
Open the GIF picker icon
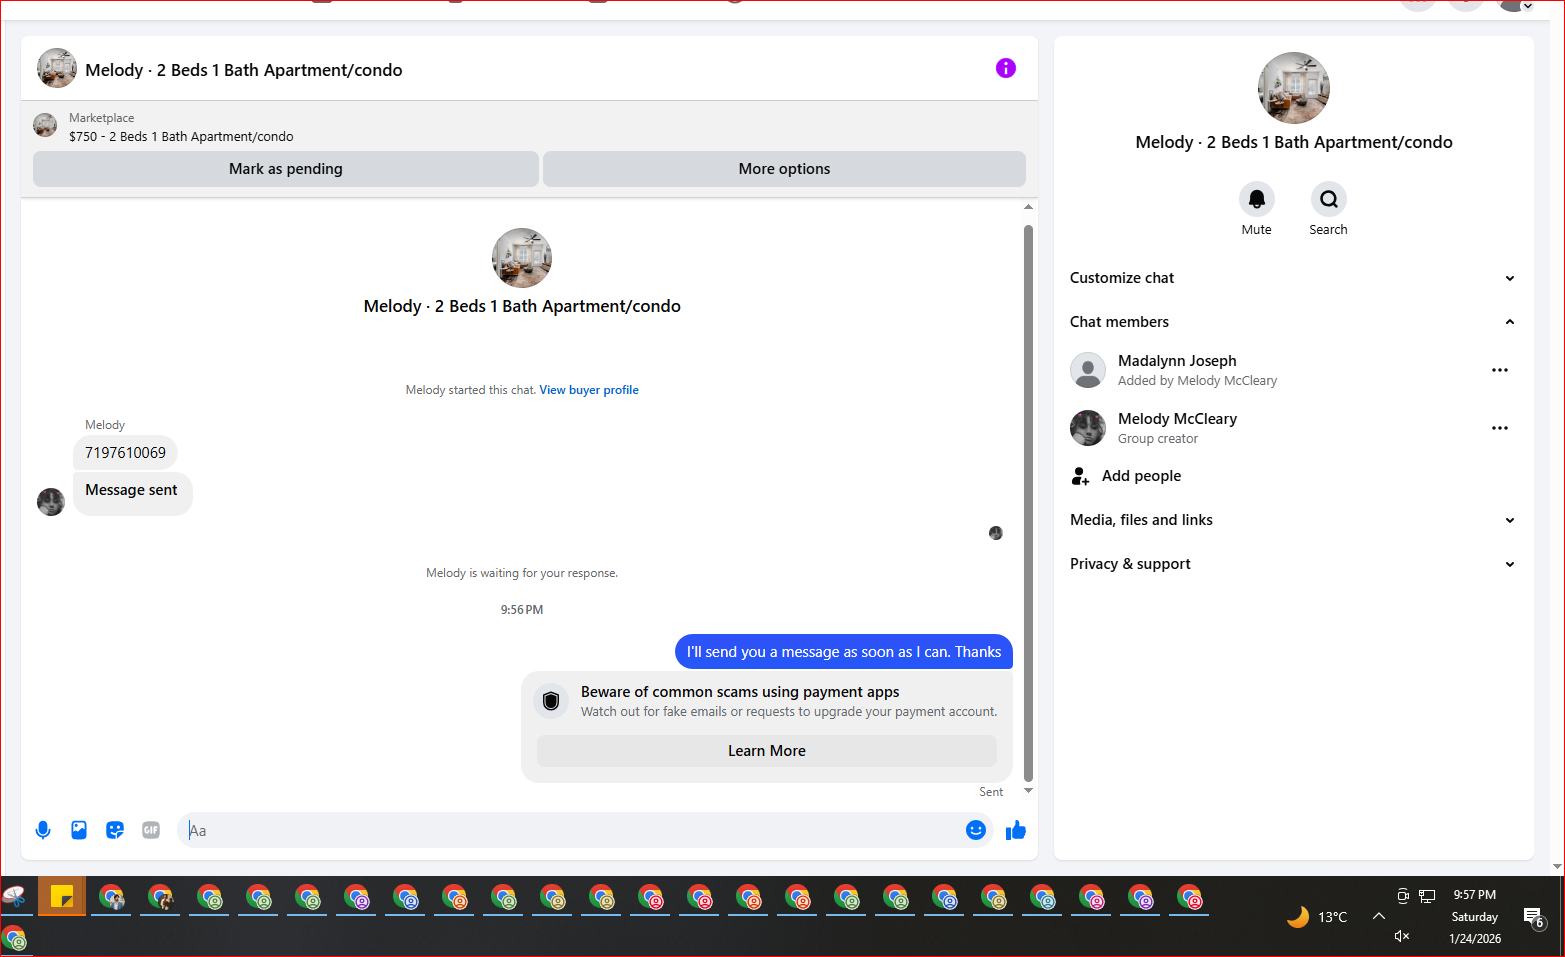click(x=151, y=830)
